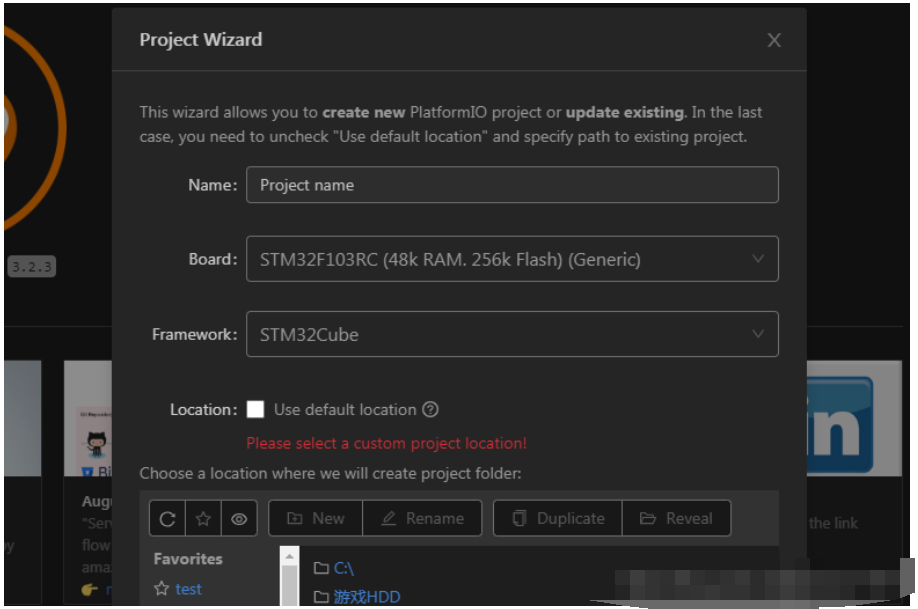Open the Board dropdown
This screenshot has height=609, width=918.
pyautogui.click(x=512, y=259)
